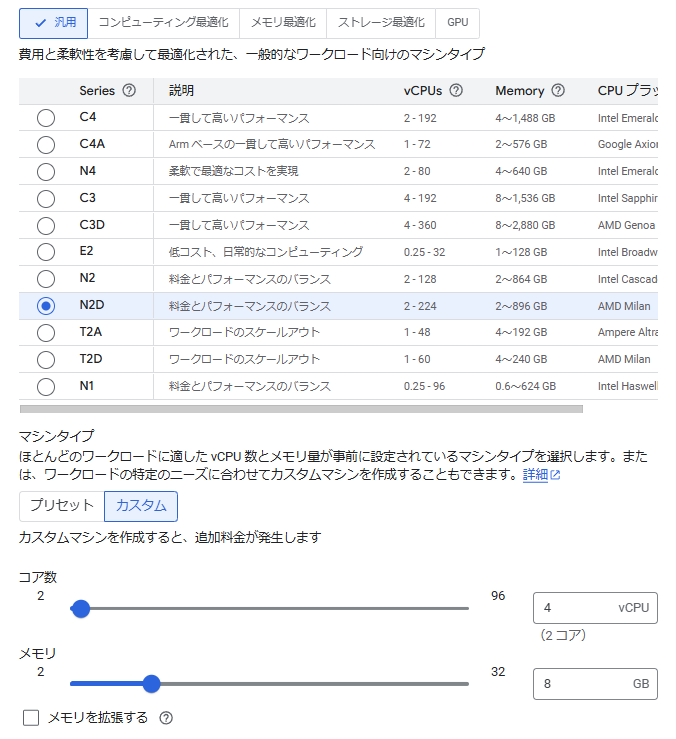This screenshot has width=676, height=739.
Task: Click T2A platform text Ampere Altra
Action: click(627, 332)
